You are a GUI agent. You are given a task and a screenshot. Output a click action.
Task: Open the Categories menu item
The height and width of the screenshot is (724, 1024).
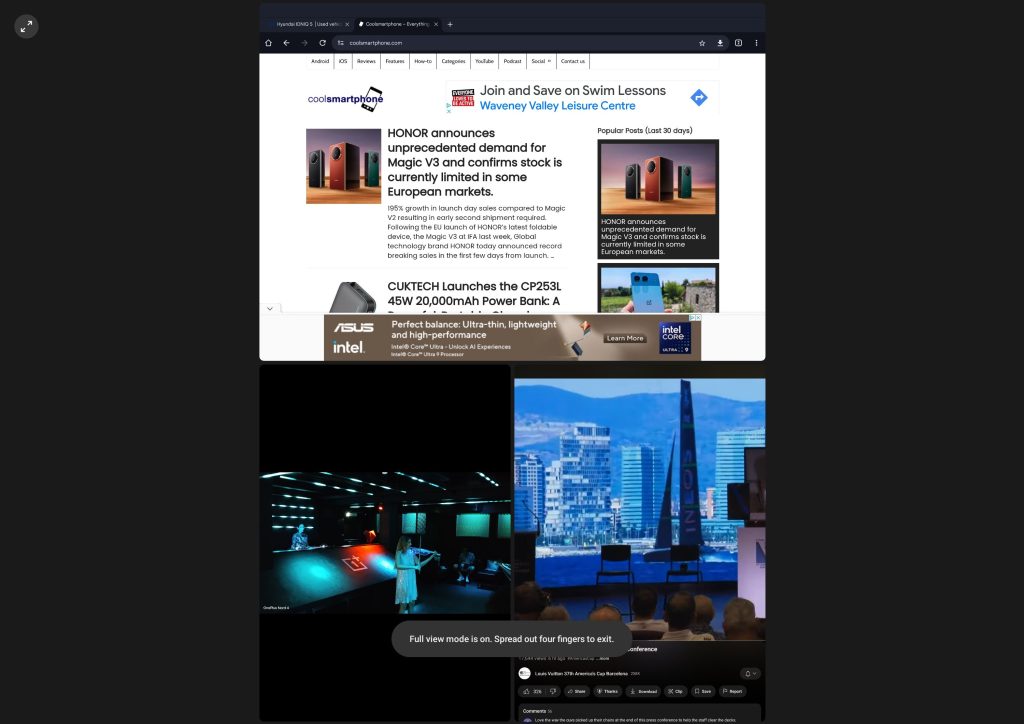click(453, 61)
